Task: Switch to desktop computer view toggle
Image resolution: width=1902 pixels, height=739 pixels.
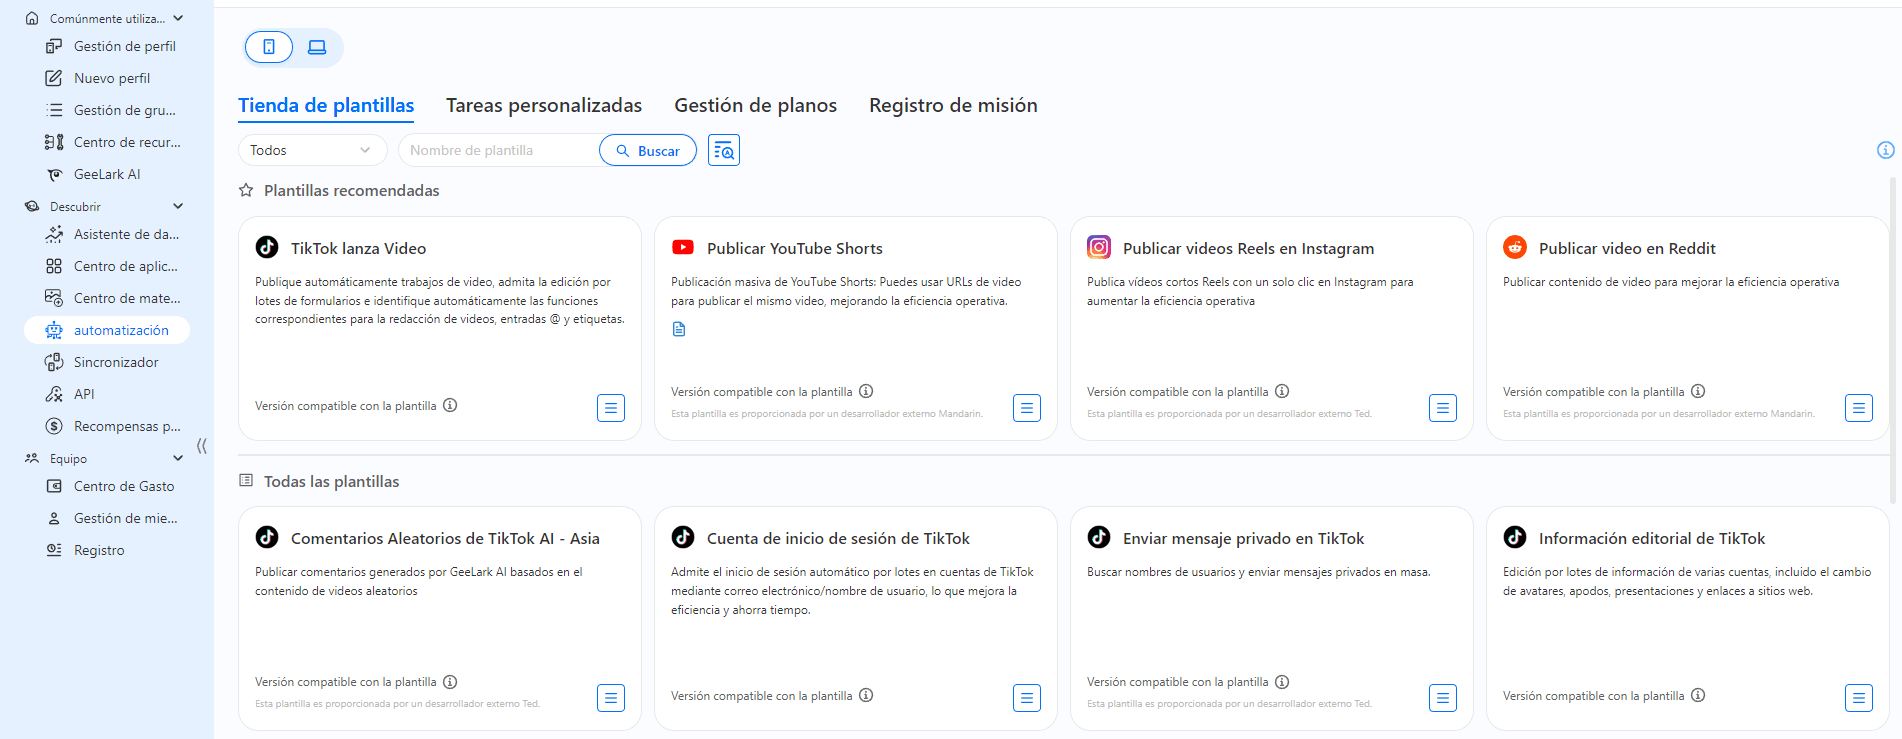Action: (x=317, y=47)
